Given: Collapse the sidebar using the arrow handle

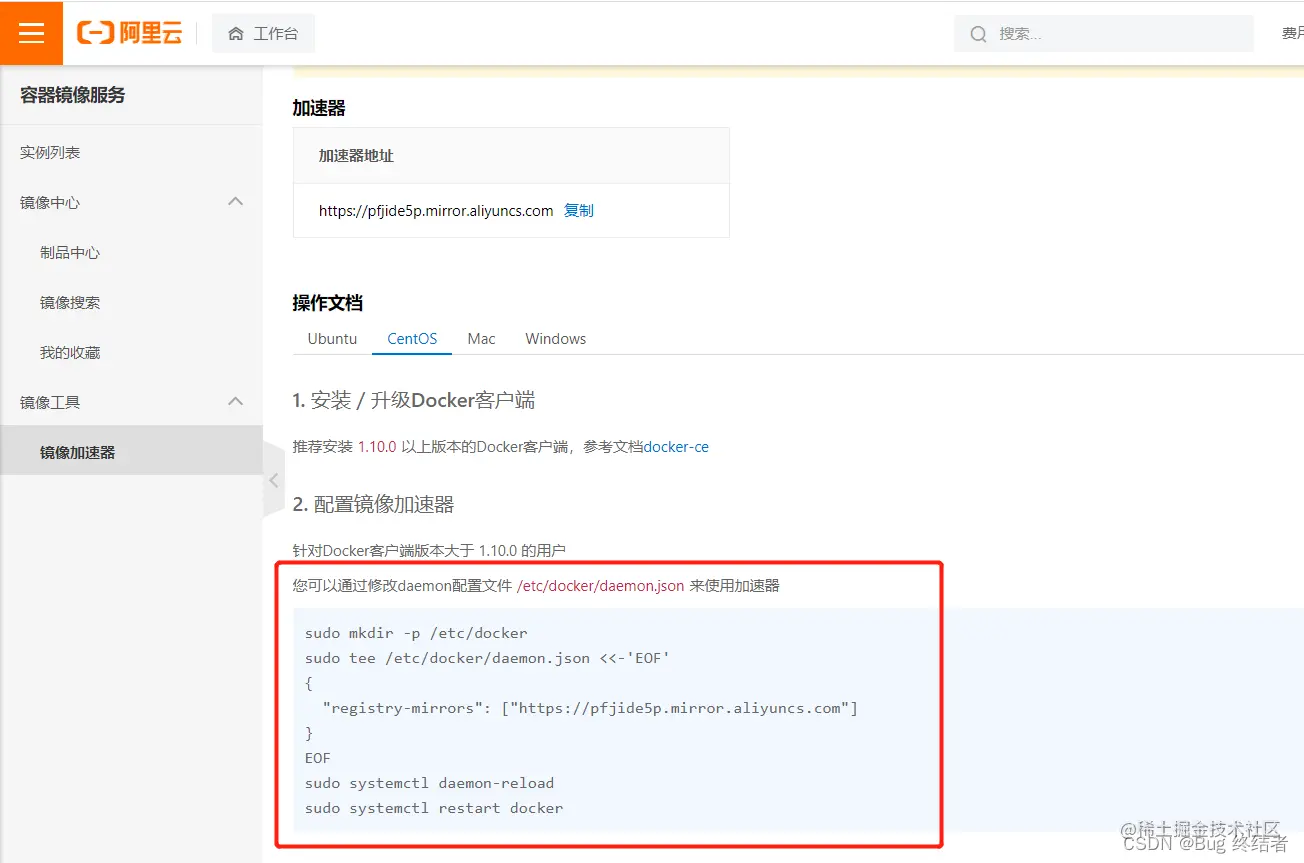Looking at the screenshot, I should (274, 480).
